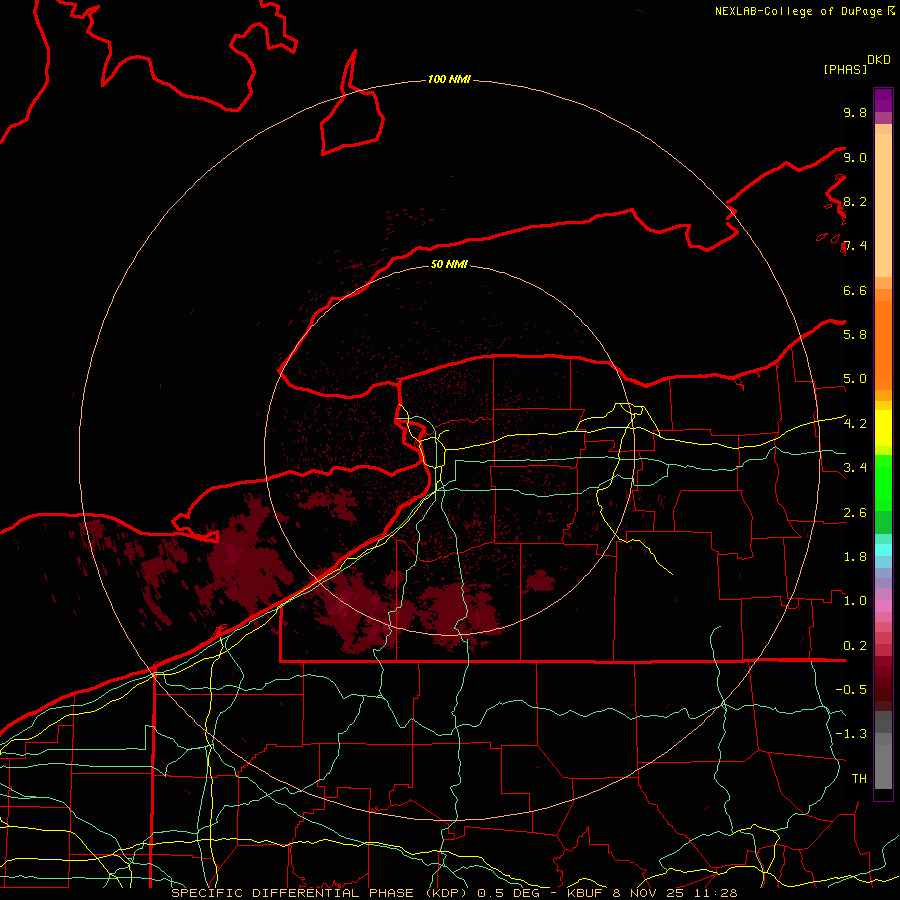Click the 9.8 value on the legend
The width and height of the screenshot is (900, 900).
[x=854, y=113]
